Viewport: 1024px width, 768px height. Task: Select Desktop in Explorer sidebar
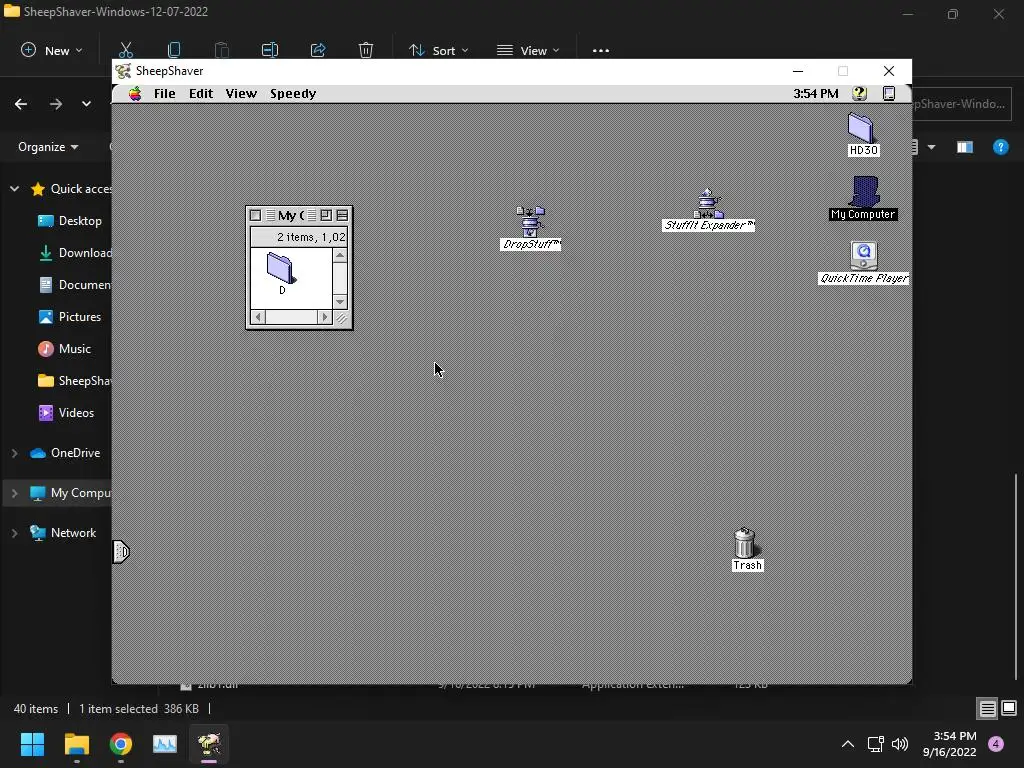71,221
